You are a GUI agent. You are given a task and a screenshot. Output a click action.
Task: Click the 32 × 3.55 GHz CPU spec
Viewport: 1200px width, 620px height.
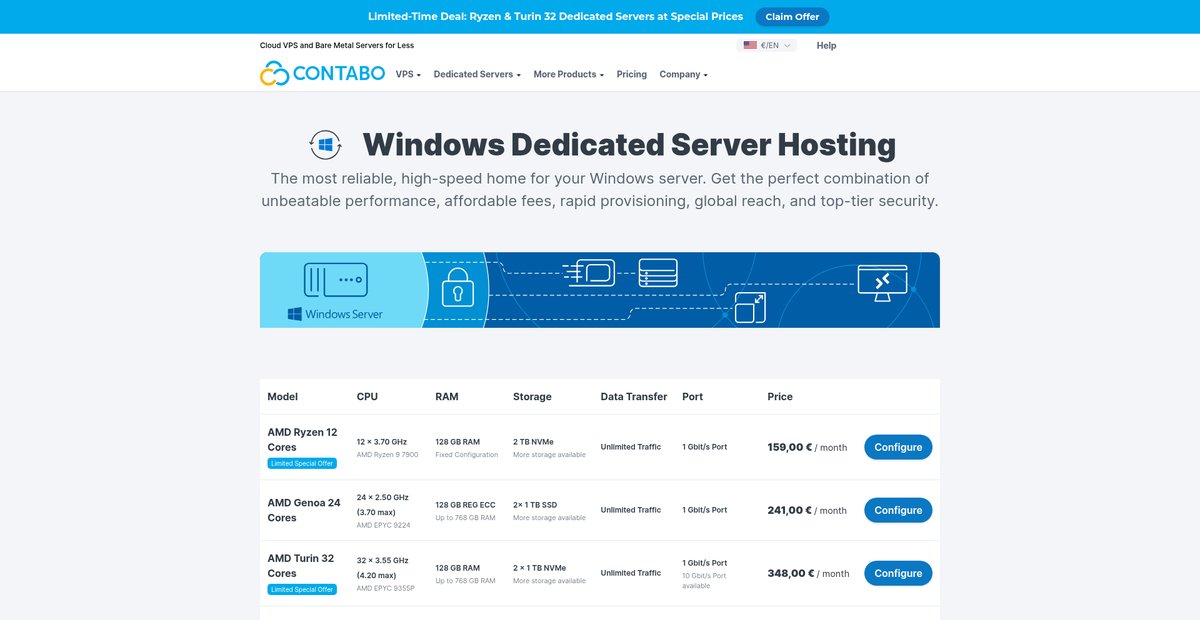tap(383, 561)
